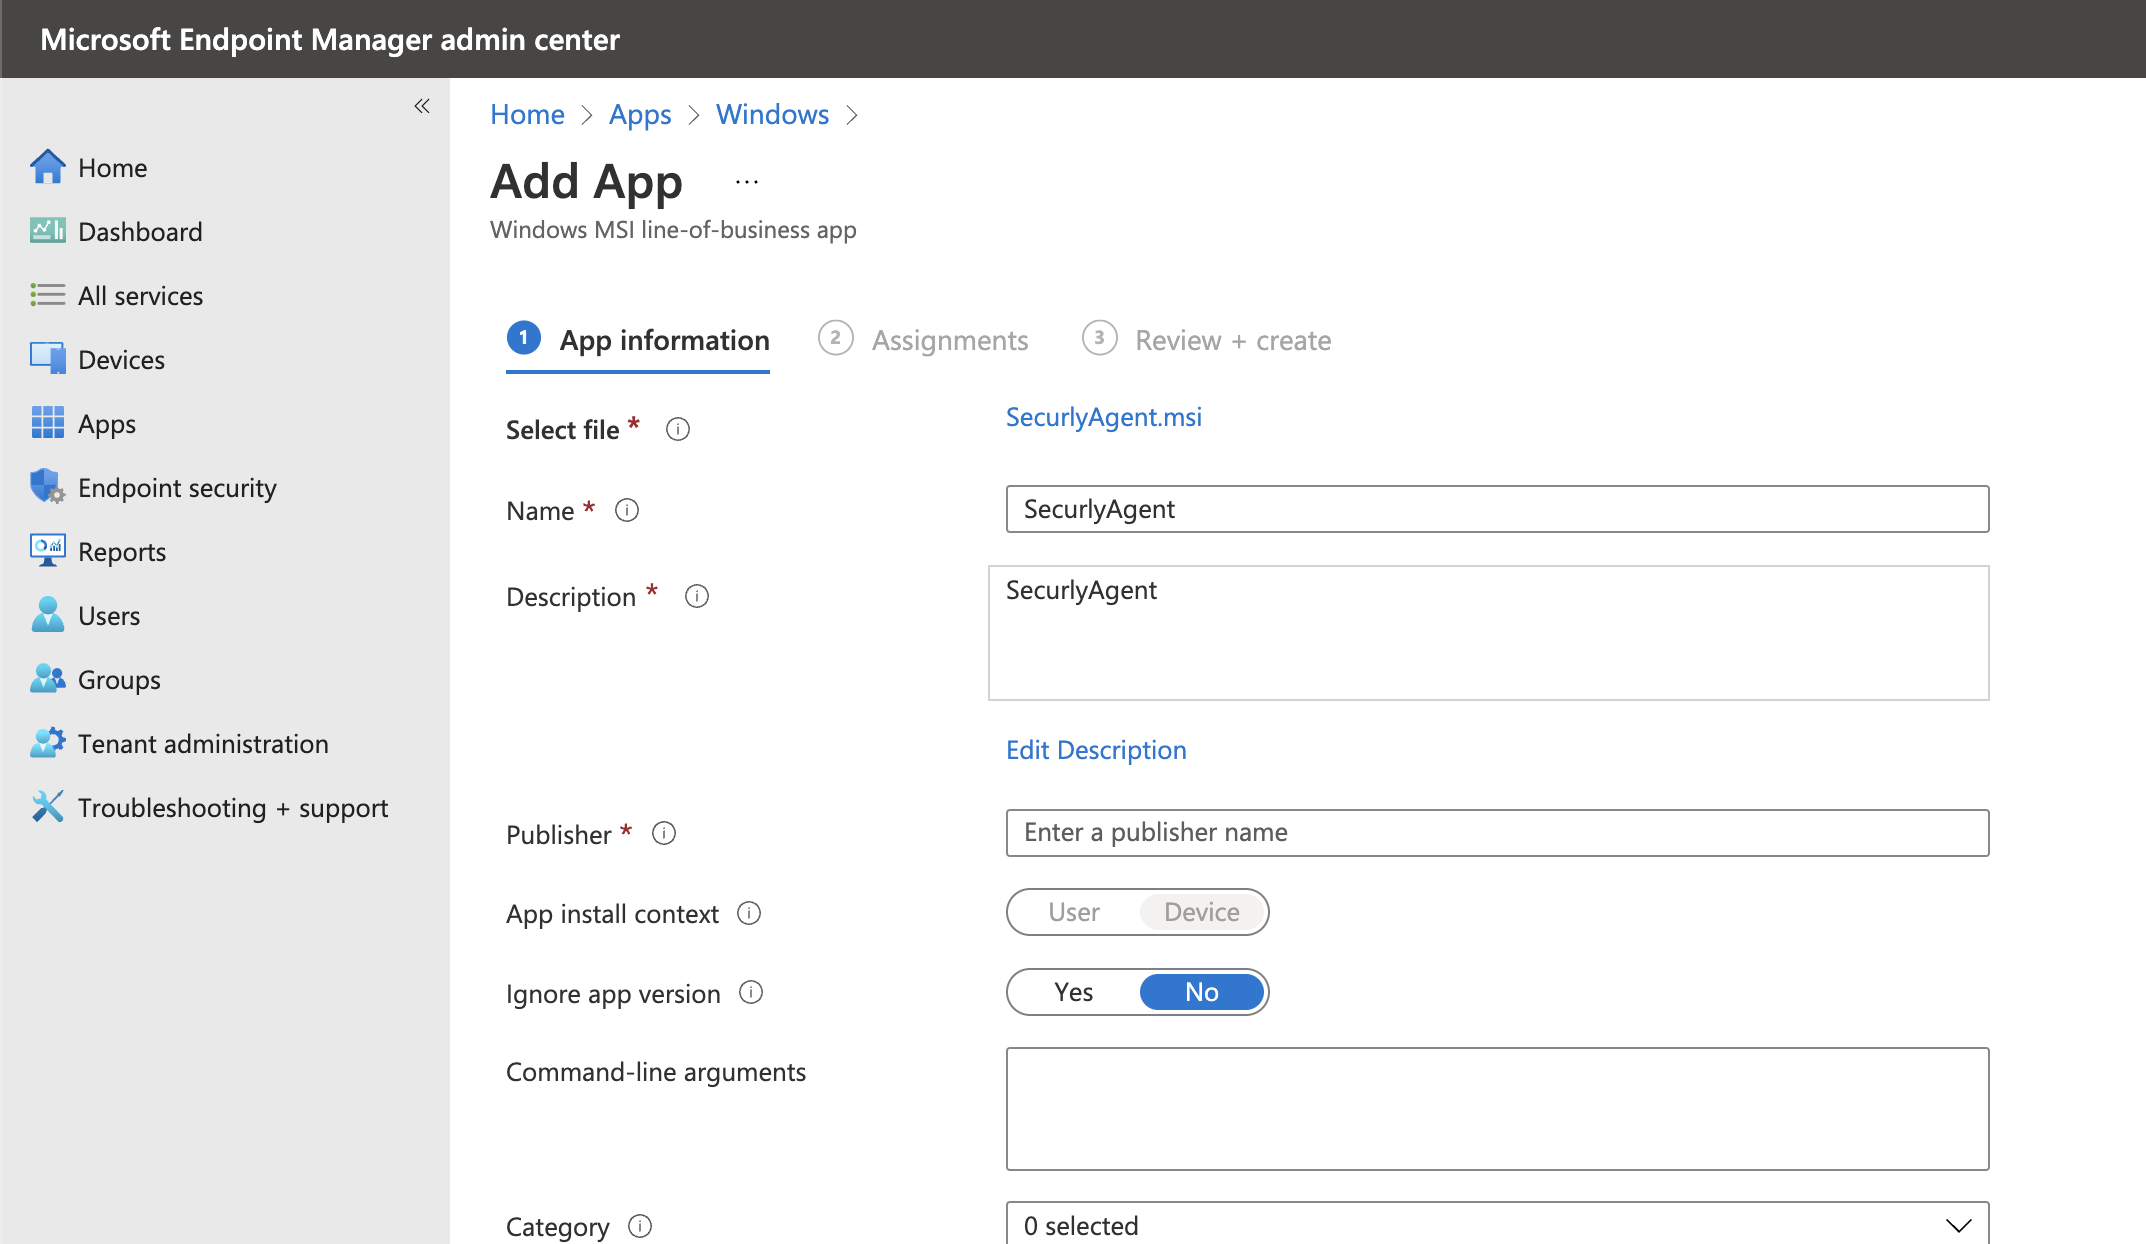Click the Devices monitor icon
2146x1244 pixels.
tap(47, 359)
